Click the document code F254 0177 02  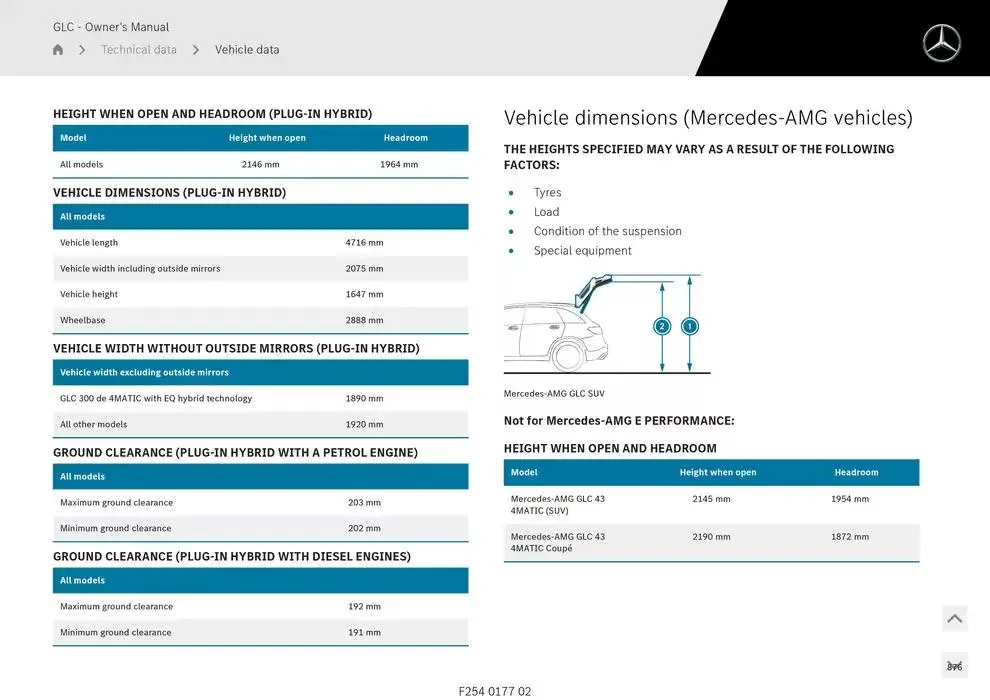[x=495, y=691]
